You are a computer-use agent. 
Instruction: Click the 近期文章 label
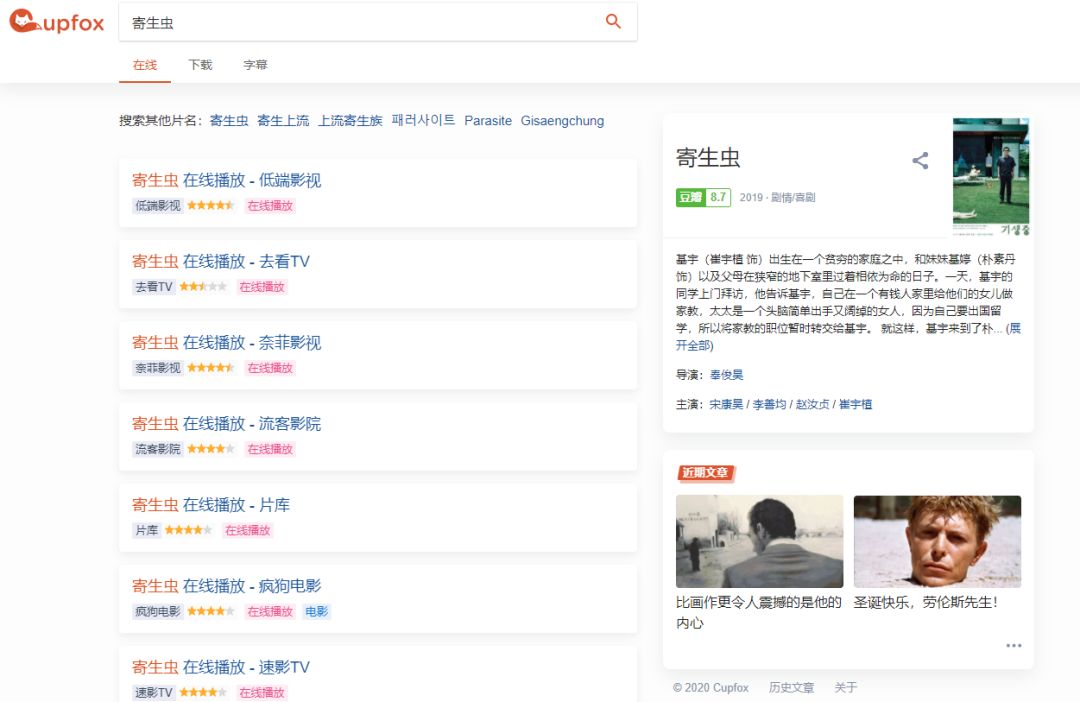click(706, 473)
